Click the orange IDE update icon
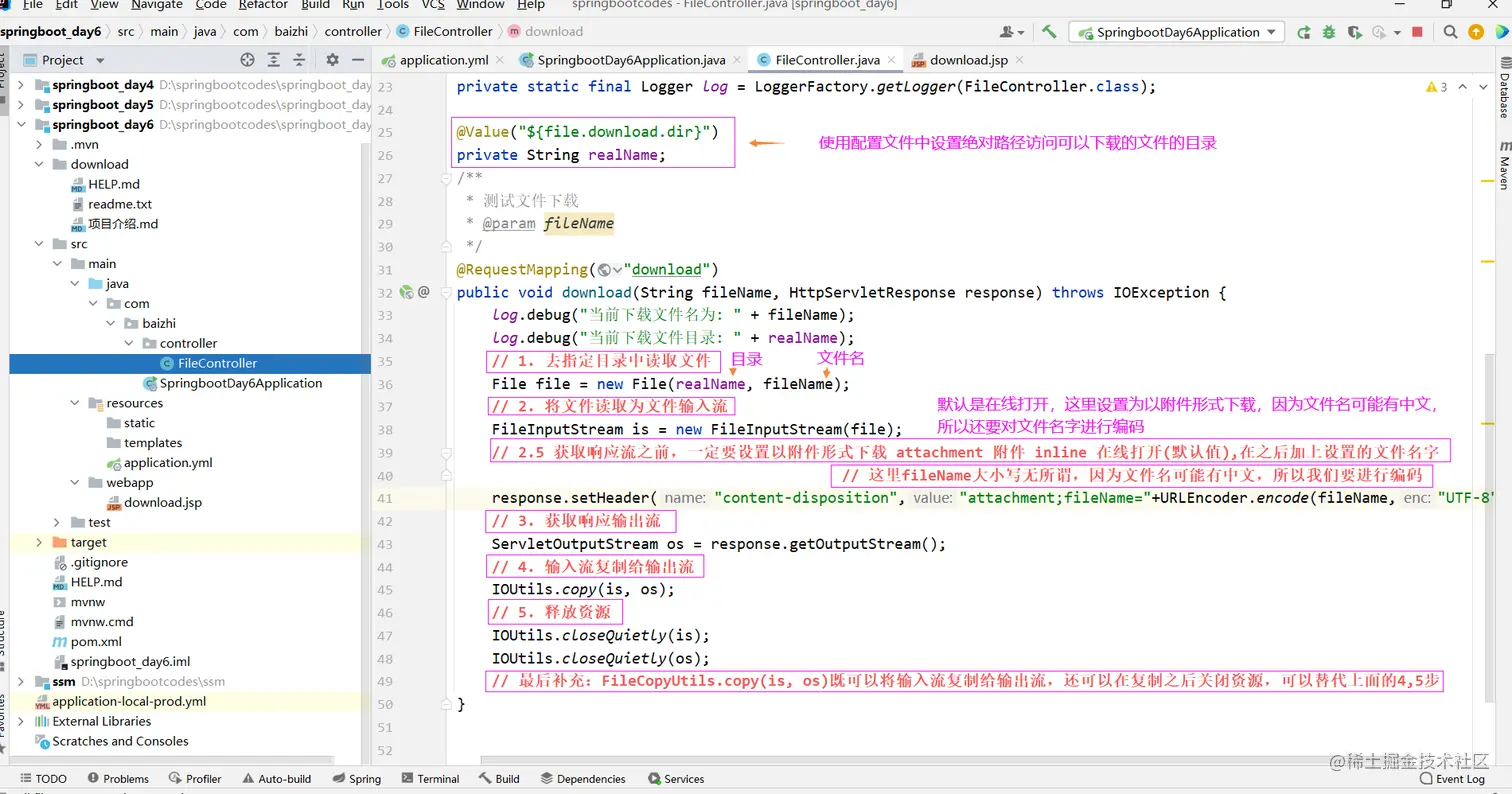 coord(1476,32)
